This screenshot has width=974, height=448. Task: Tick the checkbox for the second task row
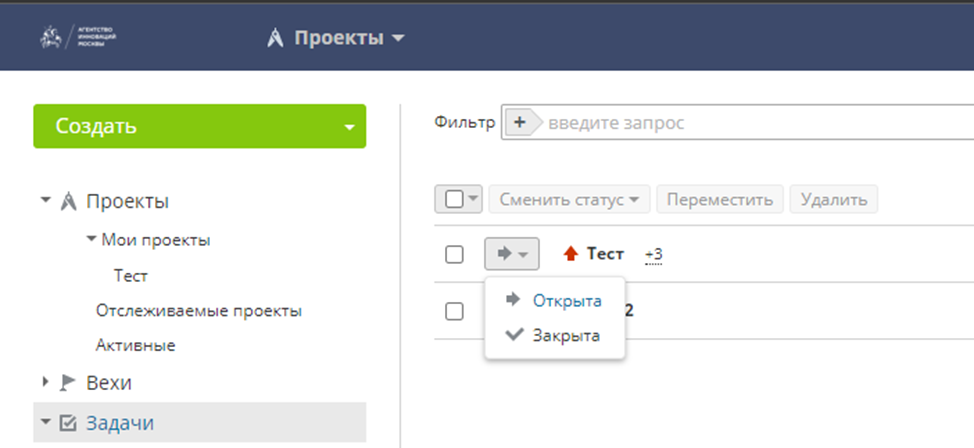point(454,311)
